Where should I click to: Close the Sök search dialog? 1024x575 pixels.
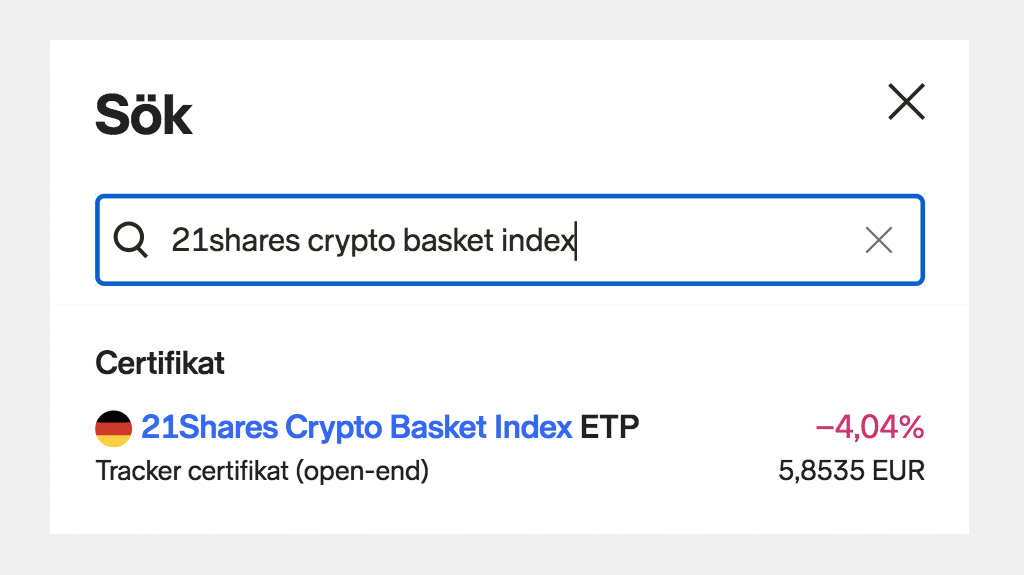[906, 102]
